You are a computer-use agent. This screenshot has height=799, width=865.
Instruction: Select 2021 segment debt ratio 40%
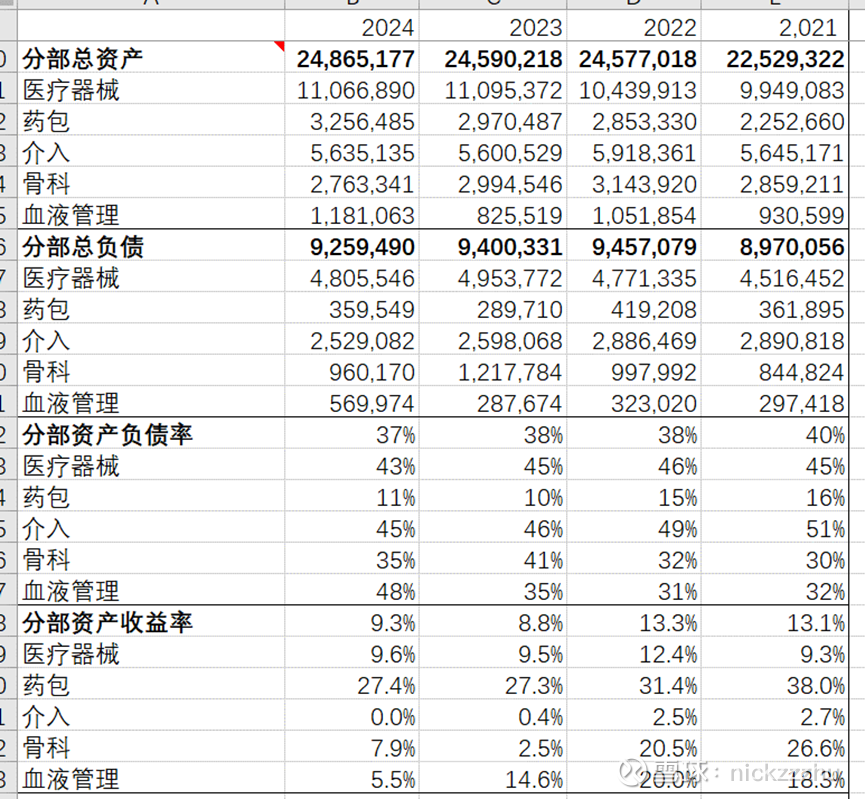774,434
